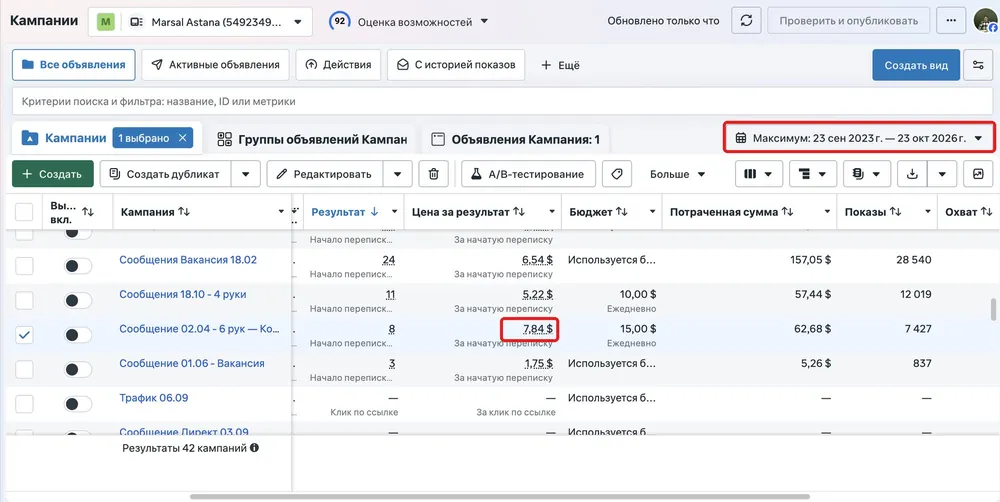Screen dimensions: 1000x502
Task: Tick checkbox for 'Сообщения Вакансия 18.02'
Action: coord(24,266)
